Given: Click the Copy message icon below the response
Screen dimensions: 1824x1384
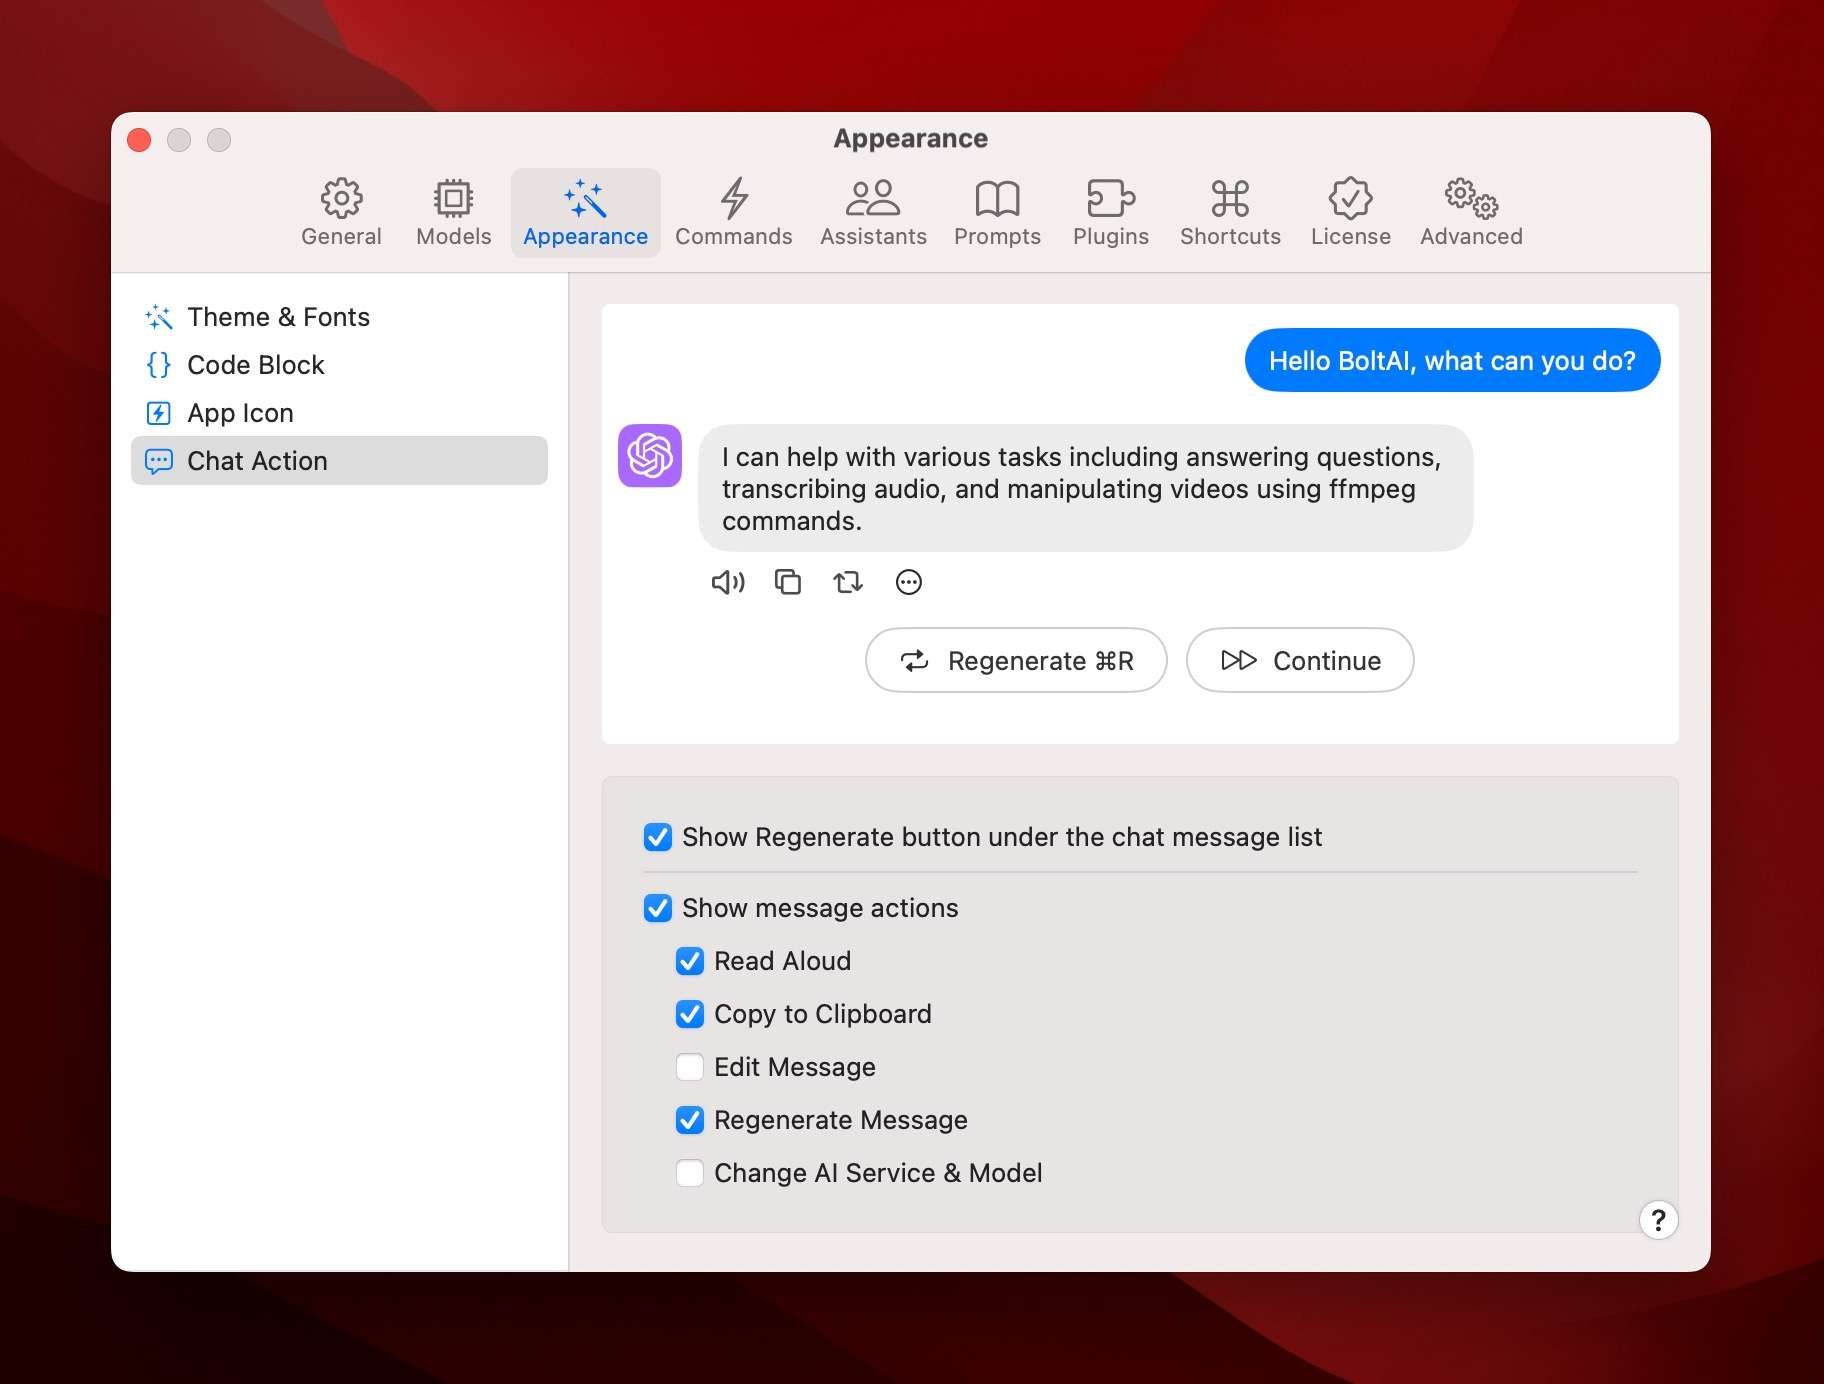Looking at the screenshot, I should point(788,582).
